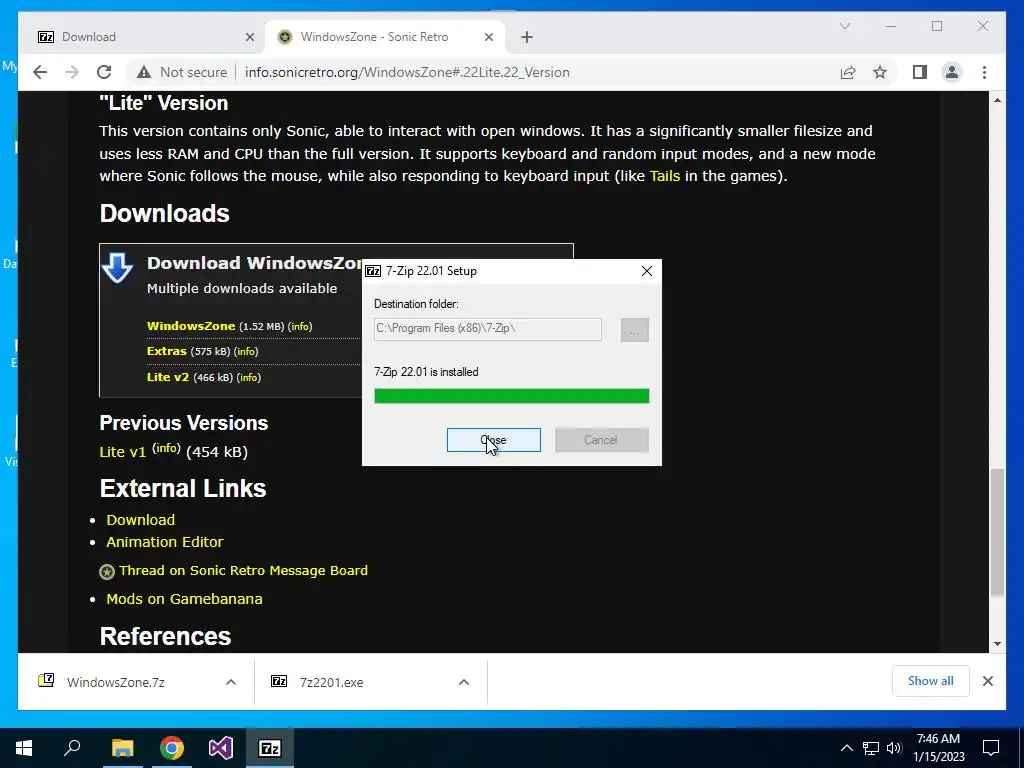
Task: Click the Close button in 7-Zip Setup
Action: 493,440
